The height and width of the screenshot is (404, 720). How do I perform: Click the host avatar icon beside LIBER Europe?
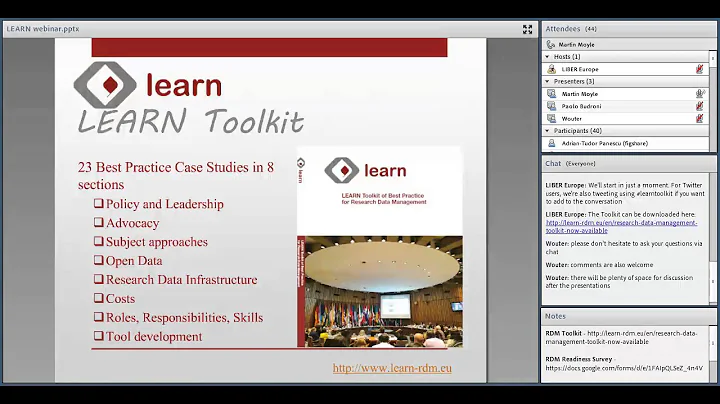coord(551,69)
